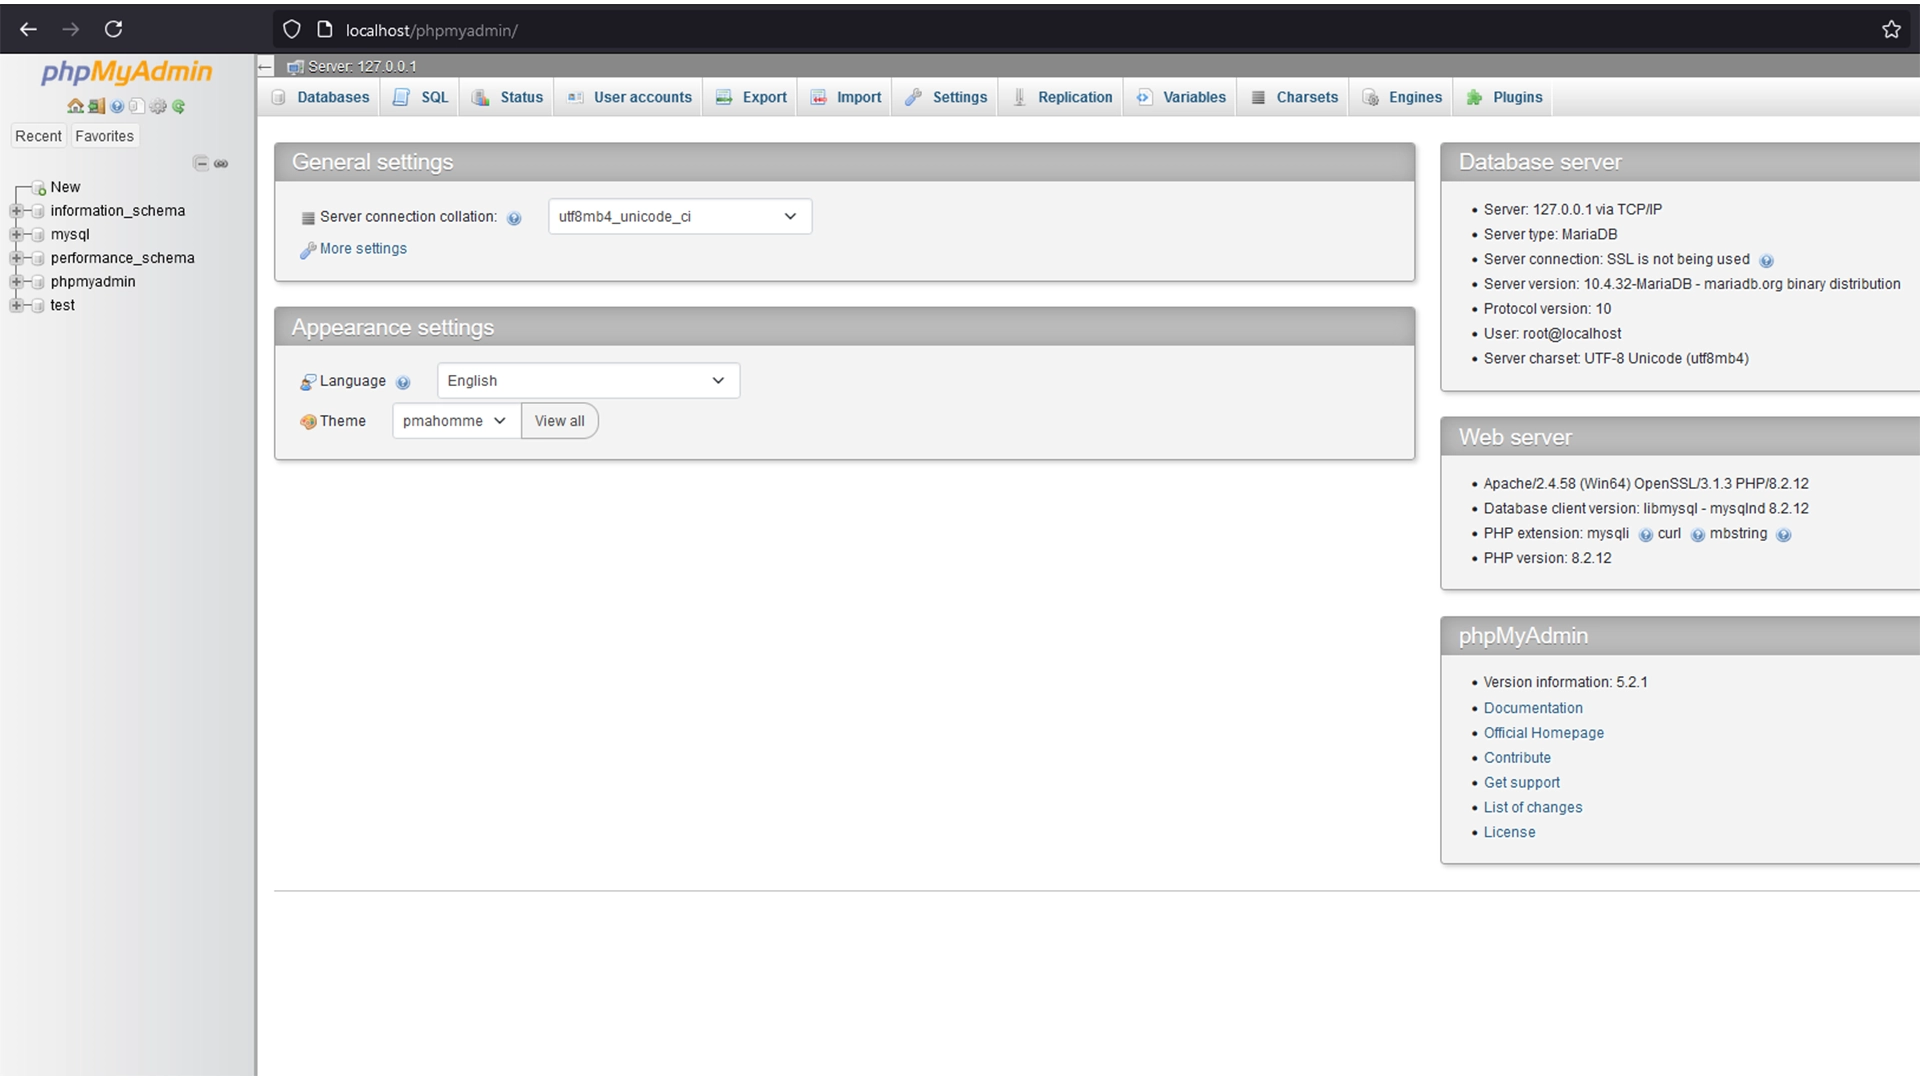Click the Databases tab icon
This screenshot has width=1920, height=1080.
pyautogui.click(x=279, y=97)
